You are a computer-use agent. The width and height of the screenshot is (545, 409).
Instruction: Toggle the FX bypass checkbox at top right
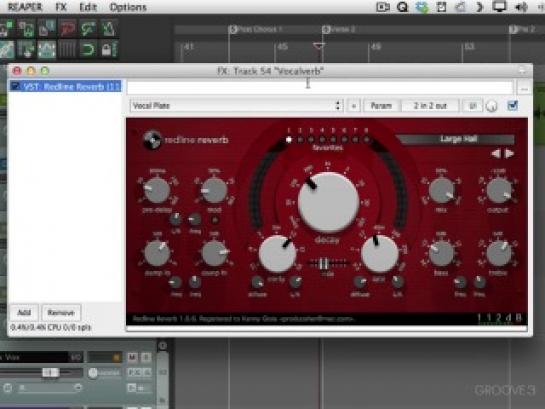pos(513,105)
